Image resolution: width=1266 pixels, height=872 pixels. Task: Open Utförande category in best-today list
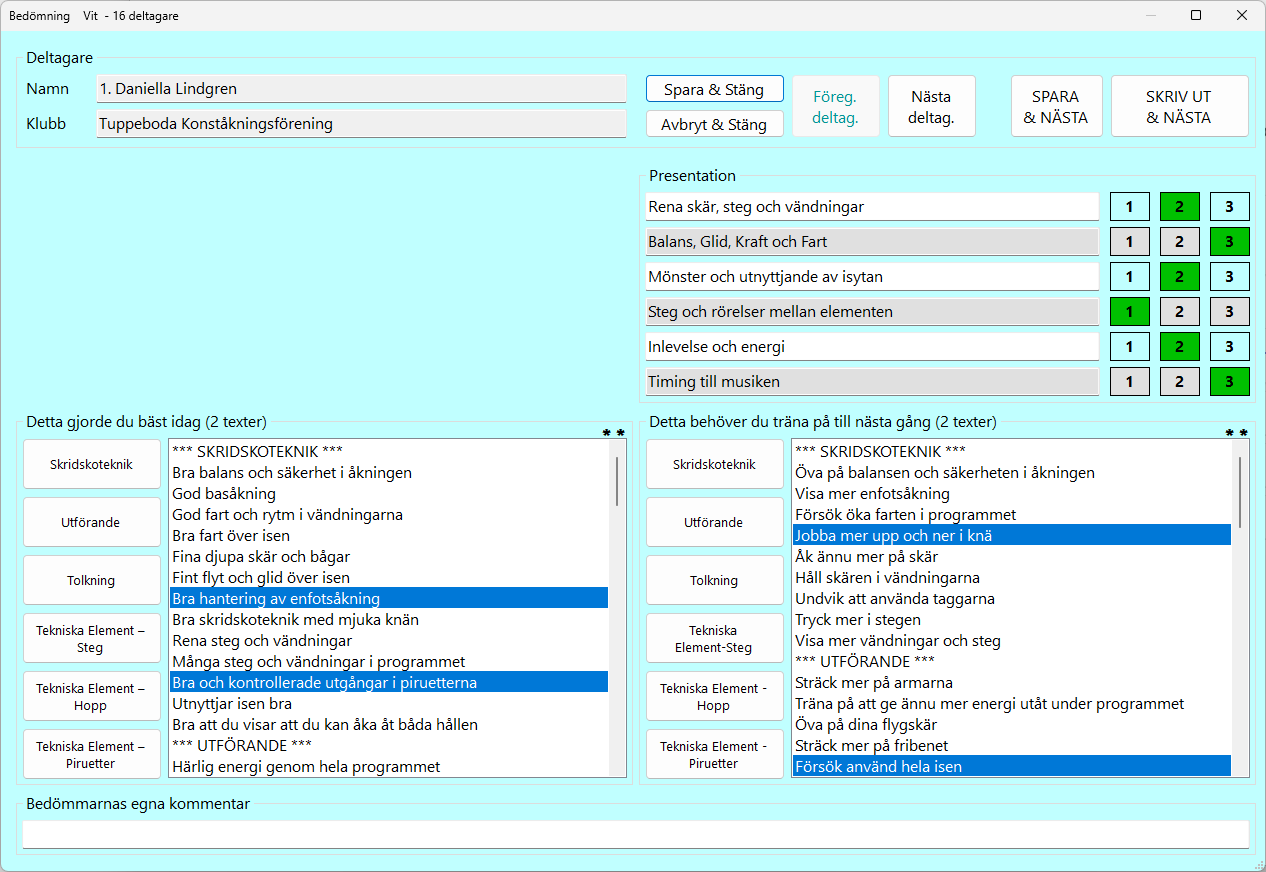coord(92,522)
